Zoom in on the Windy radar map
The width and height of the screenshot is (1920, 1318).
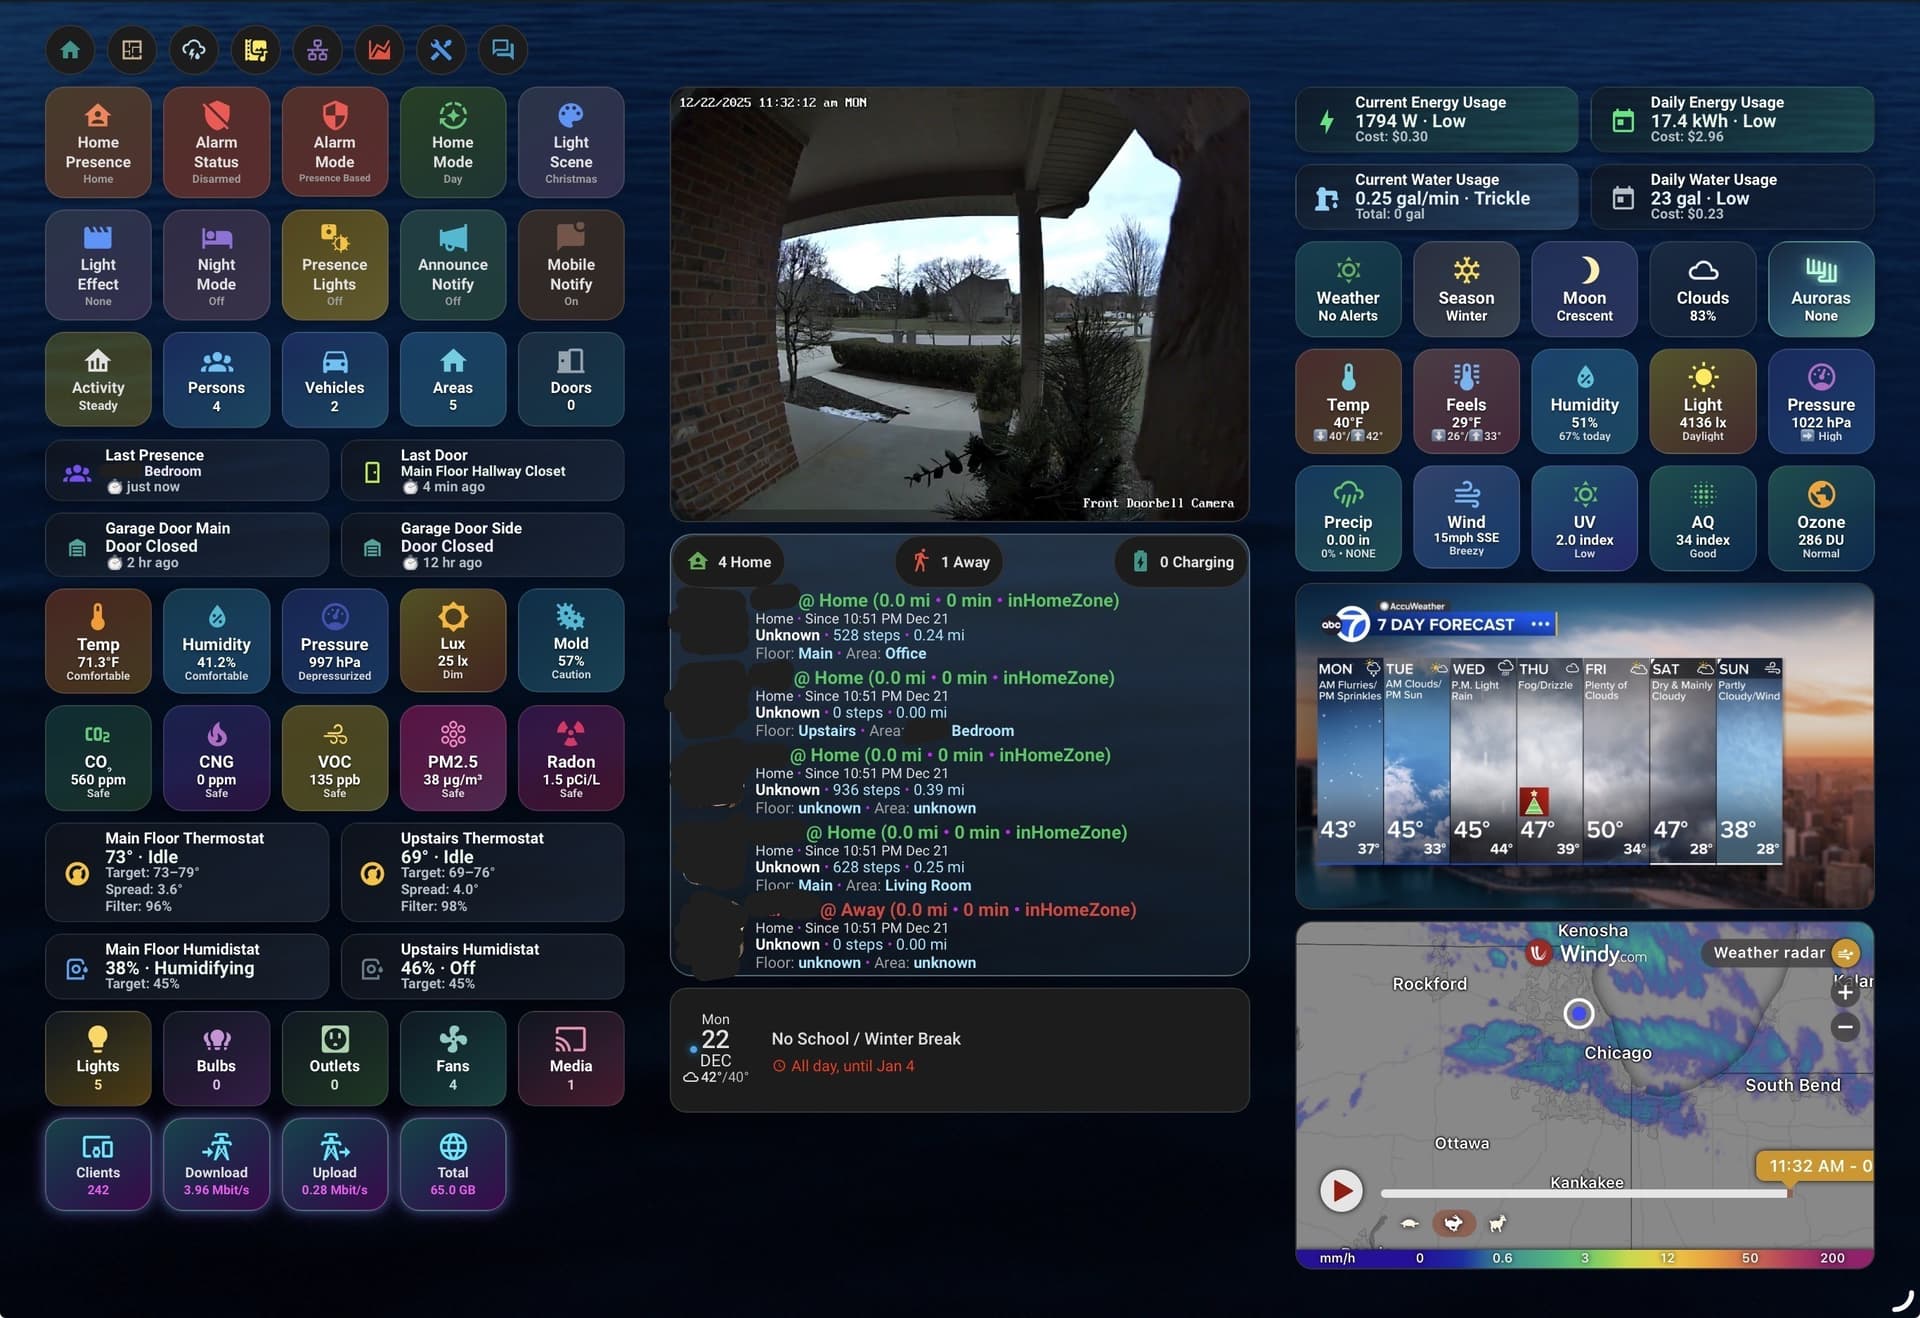pos(1845,993)
